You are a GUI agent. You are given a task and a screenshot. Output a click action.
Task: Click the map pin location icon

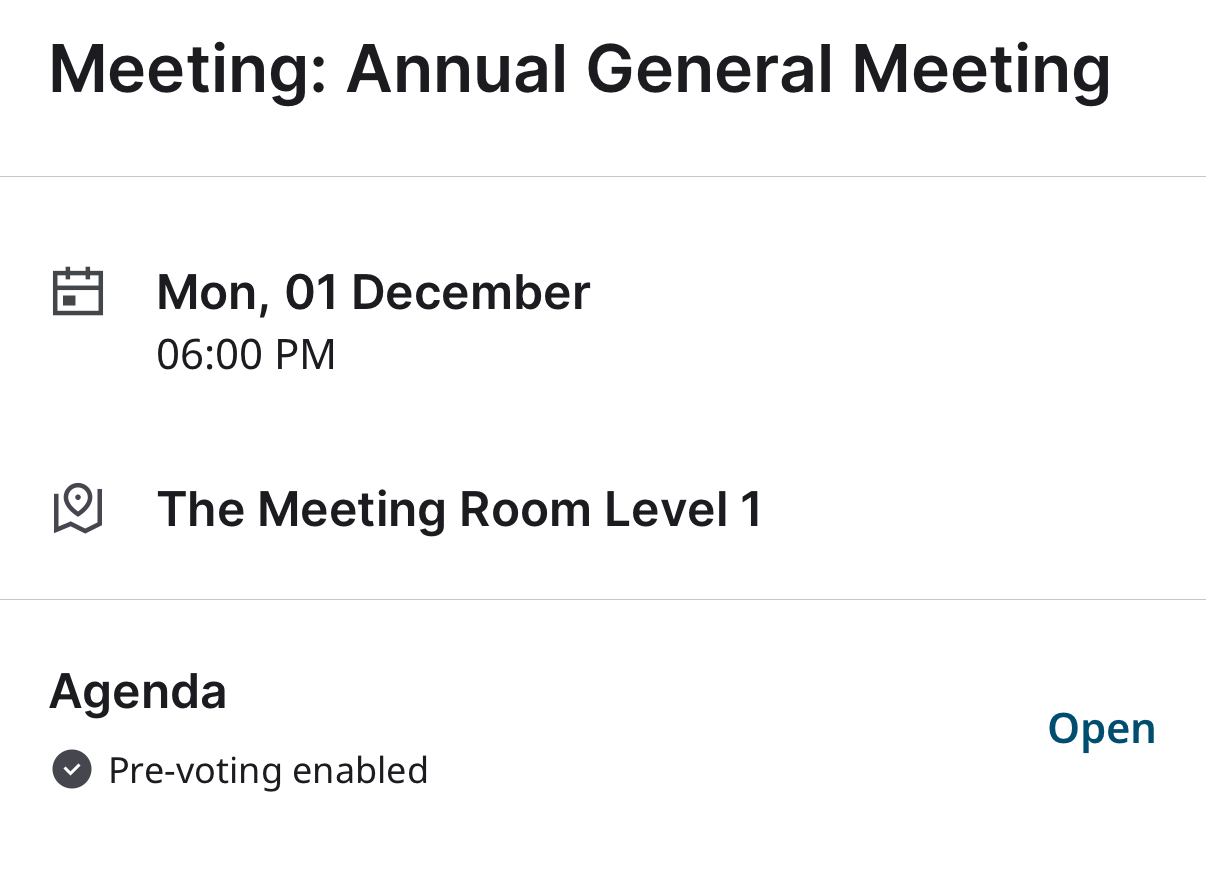tap(77, 509)
